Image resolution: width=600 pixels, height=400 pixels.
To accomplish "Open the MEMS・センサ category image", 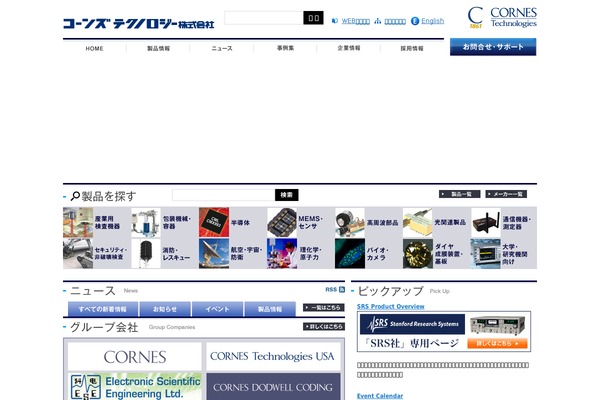I will click(282, 222).
